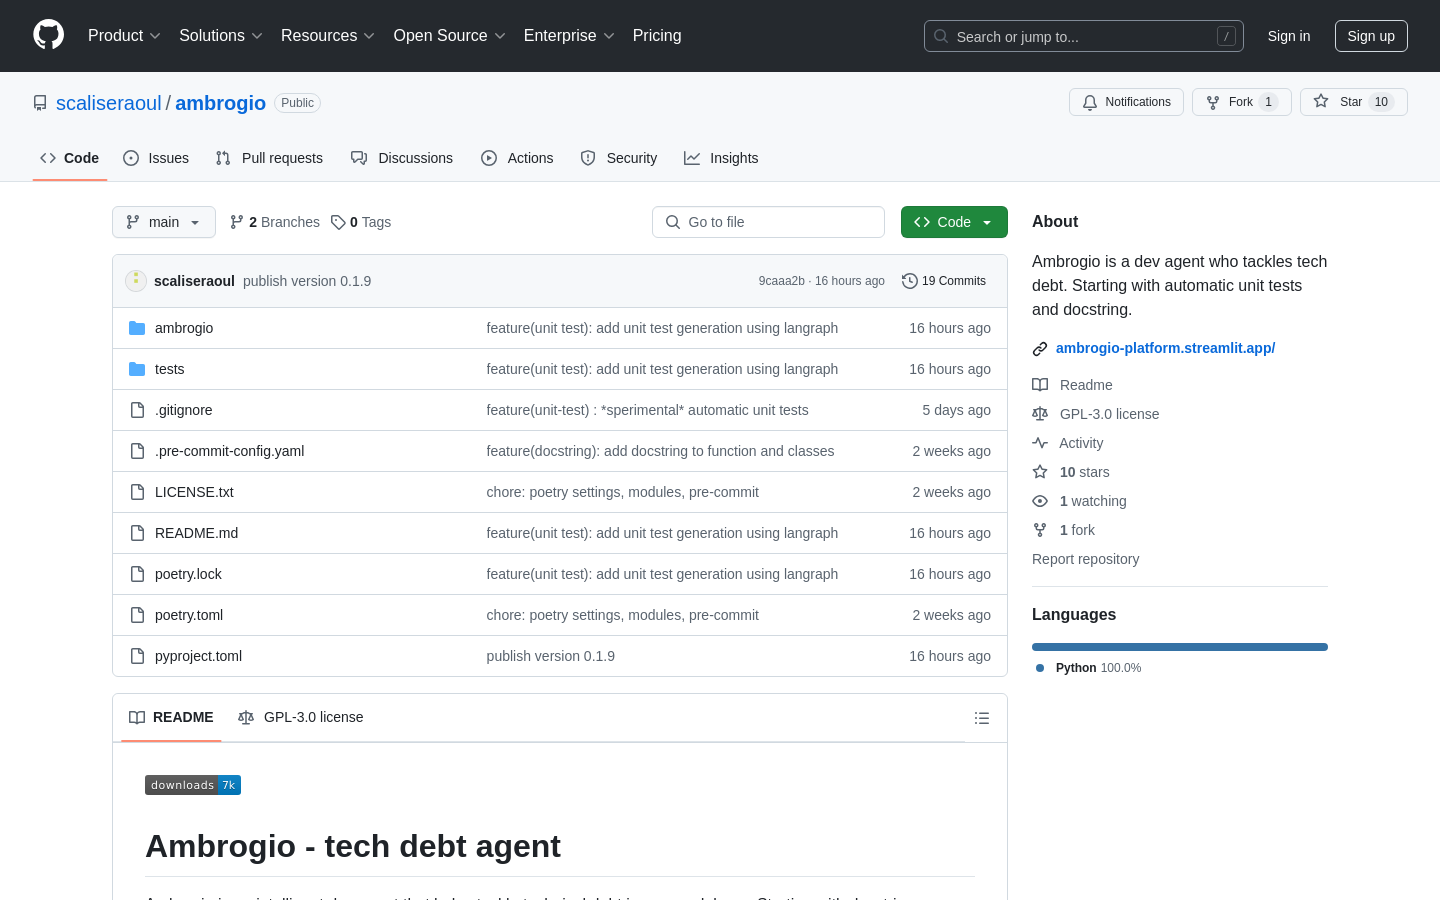The image size is (1440, 900).
Task: Open commit 9caaa2b hash link
Action: (x=781, y=281)
